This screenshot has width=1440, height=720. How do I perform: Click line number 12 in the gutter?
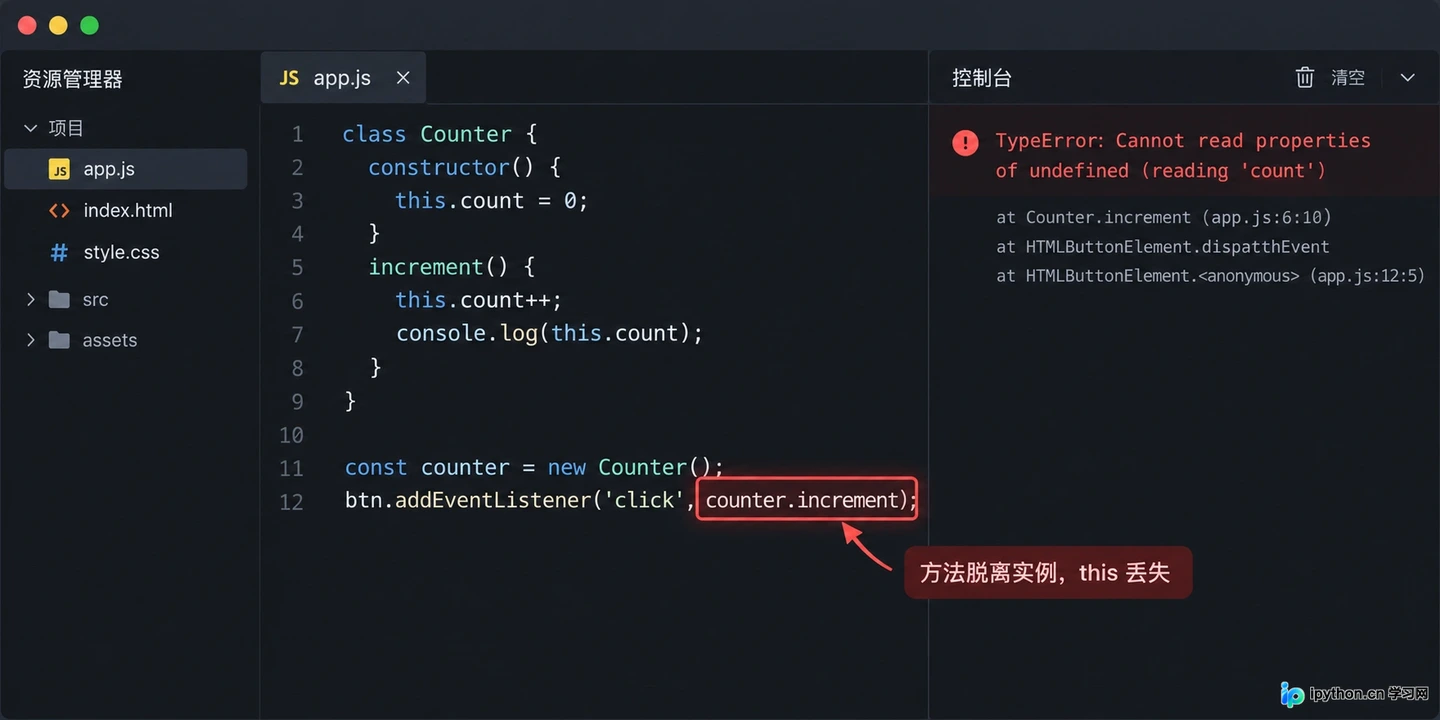(x=291, y=501)
